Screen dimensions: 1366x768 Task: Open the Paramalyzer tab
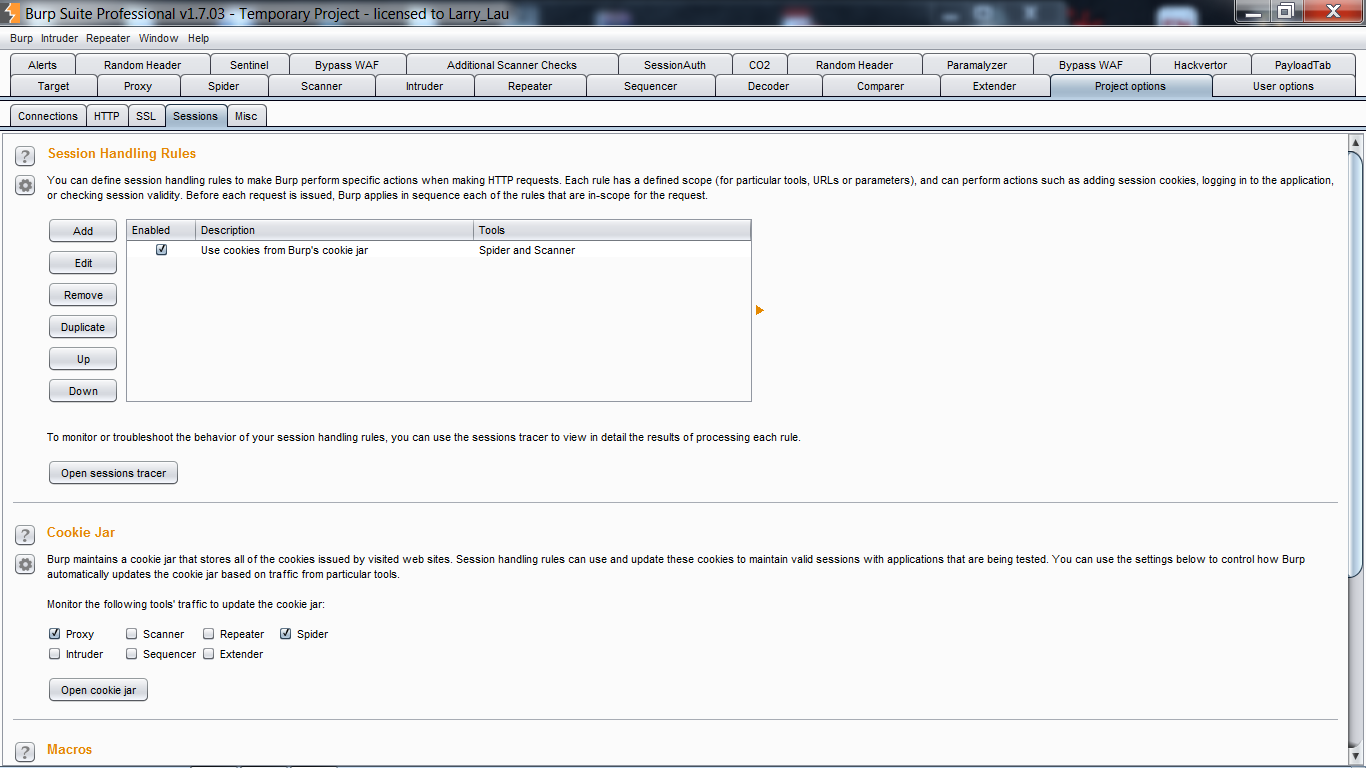point(977,65)
